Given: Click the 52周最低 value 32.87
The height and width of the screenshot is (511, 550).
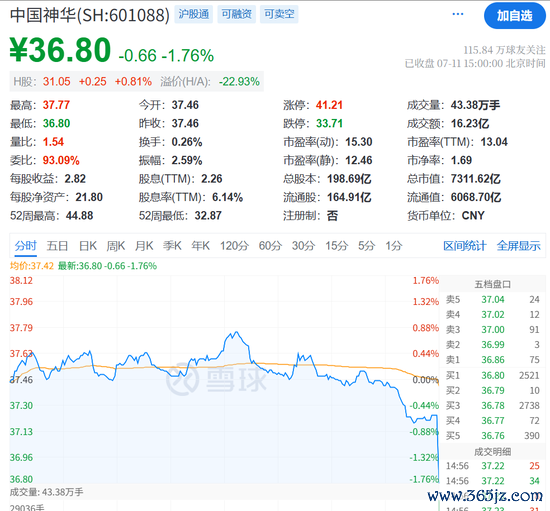Looking at the screenshot, I should [x=208, y=215].
